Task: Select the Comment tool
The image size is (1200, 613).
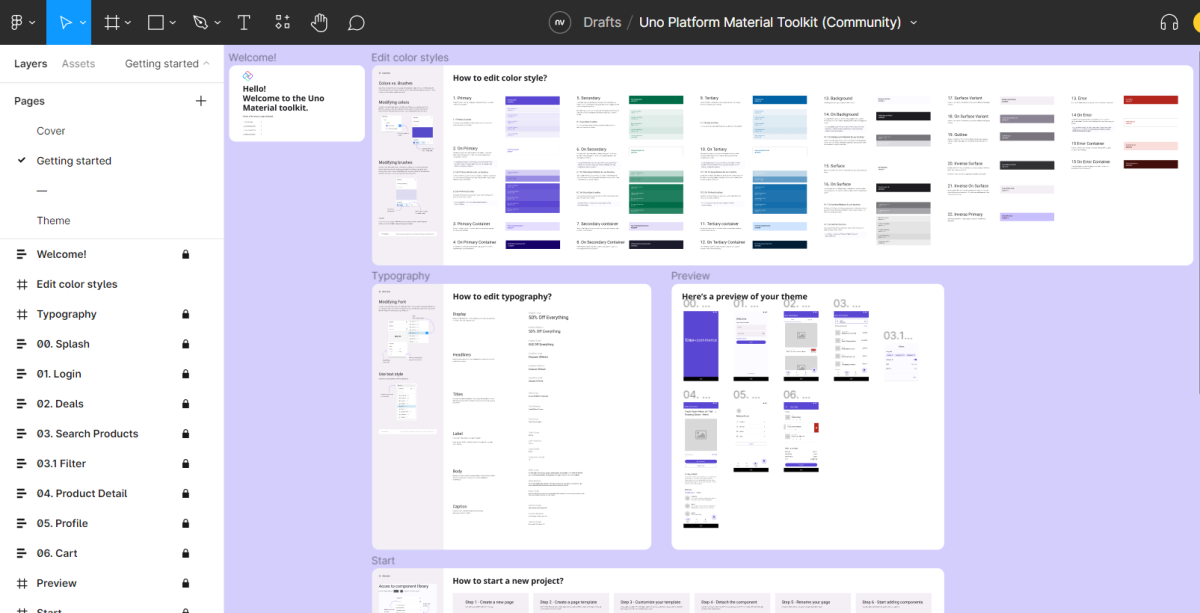Action: click(355, 21)
